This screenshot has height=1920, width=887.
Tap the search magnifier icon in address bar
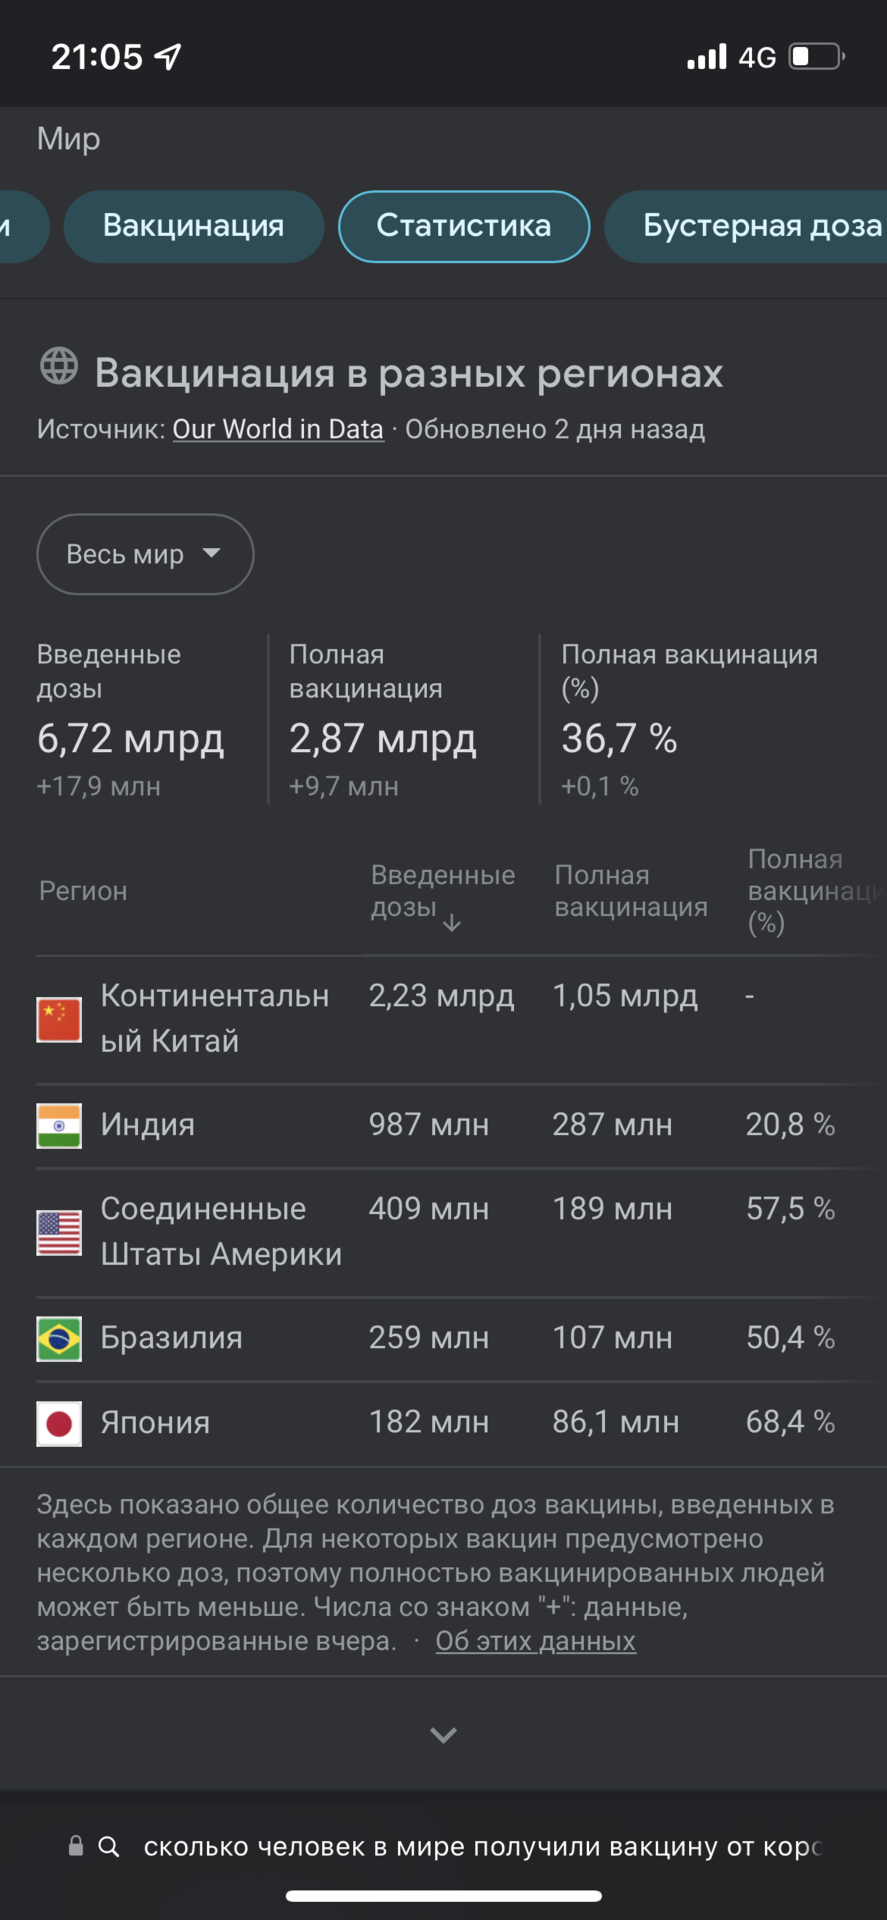(109, 1846)
